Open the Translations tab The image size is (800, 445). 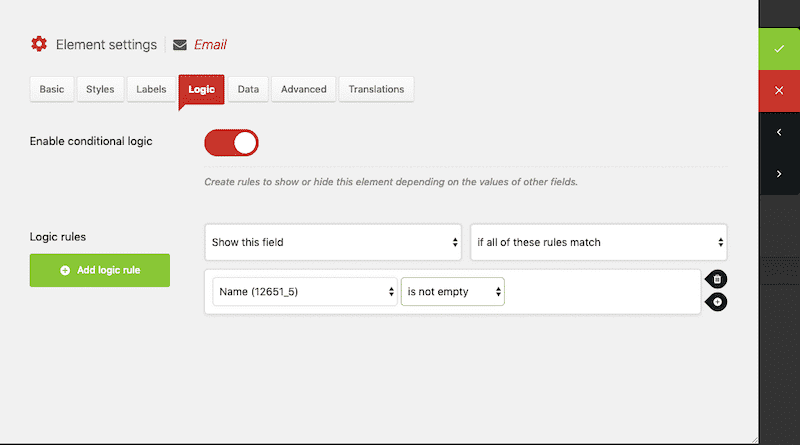[377, 89]
